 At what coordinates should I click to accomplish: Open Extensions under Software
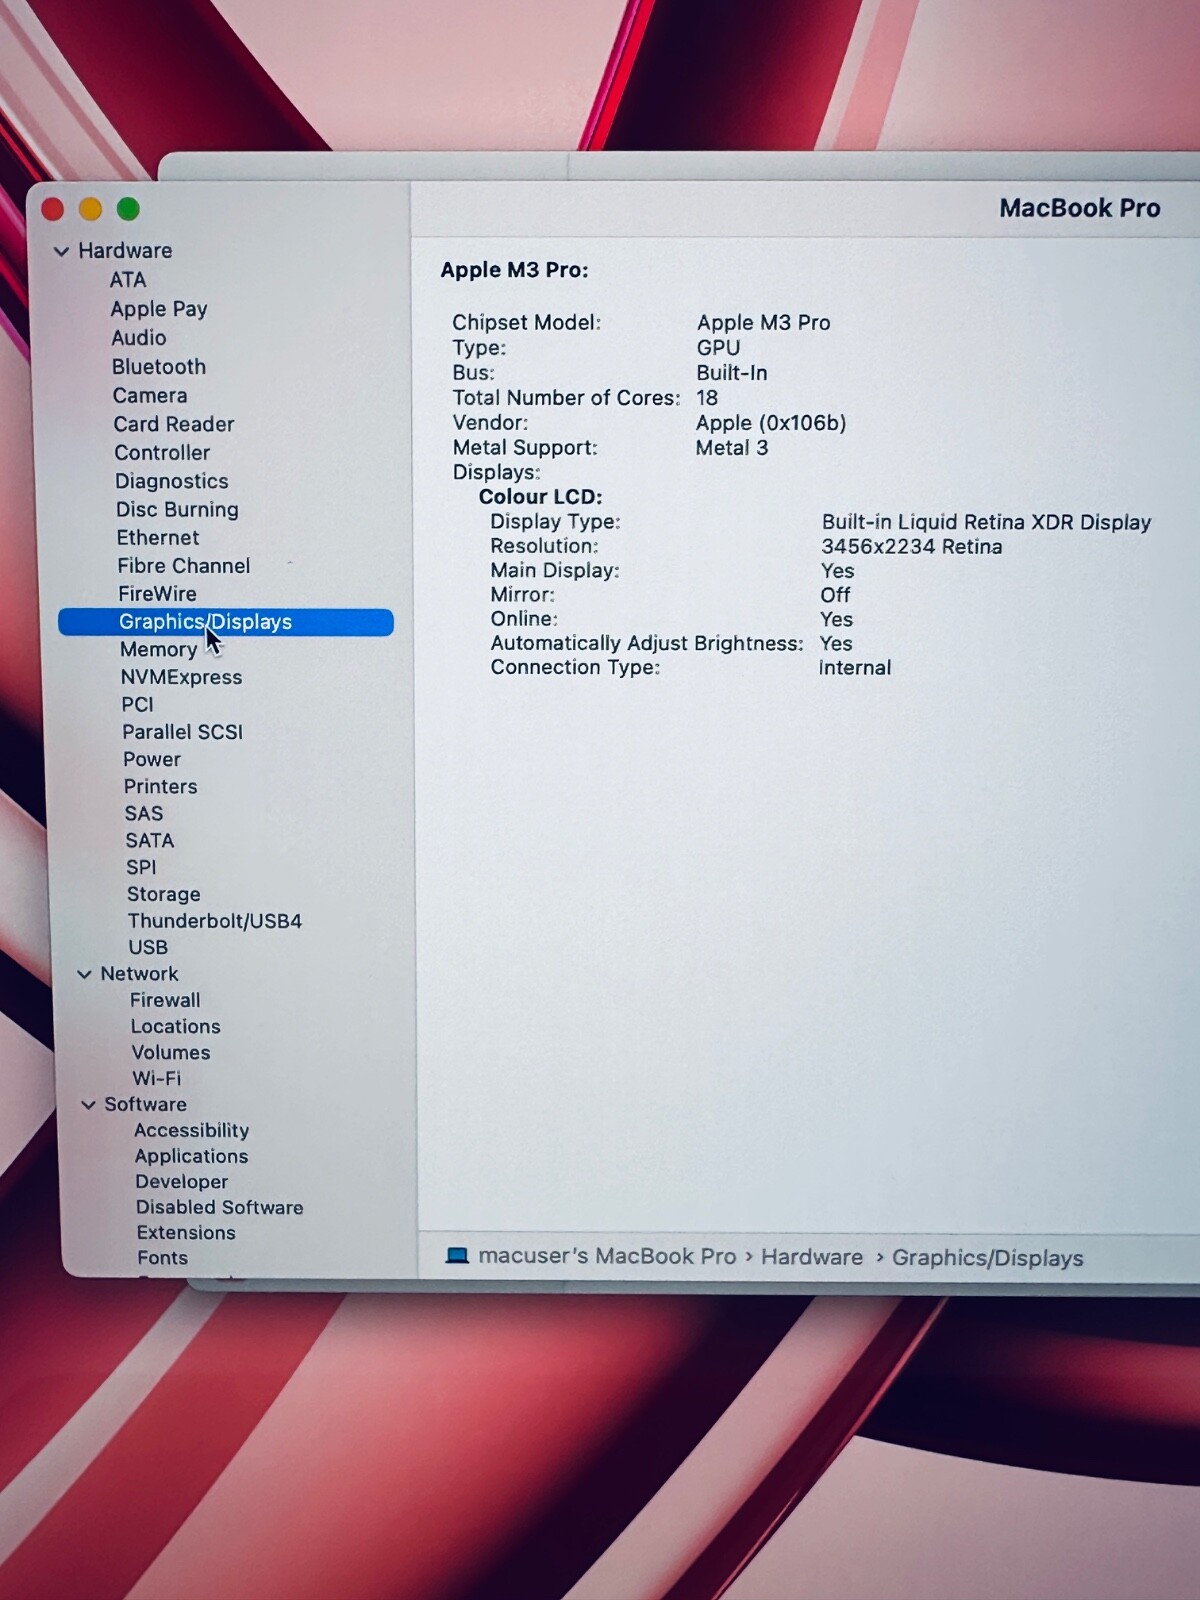pos(187,1233)
